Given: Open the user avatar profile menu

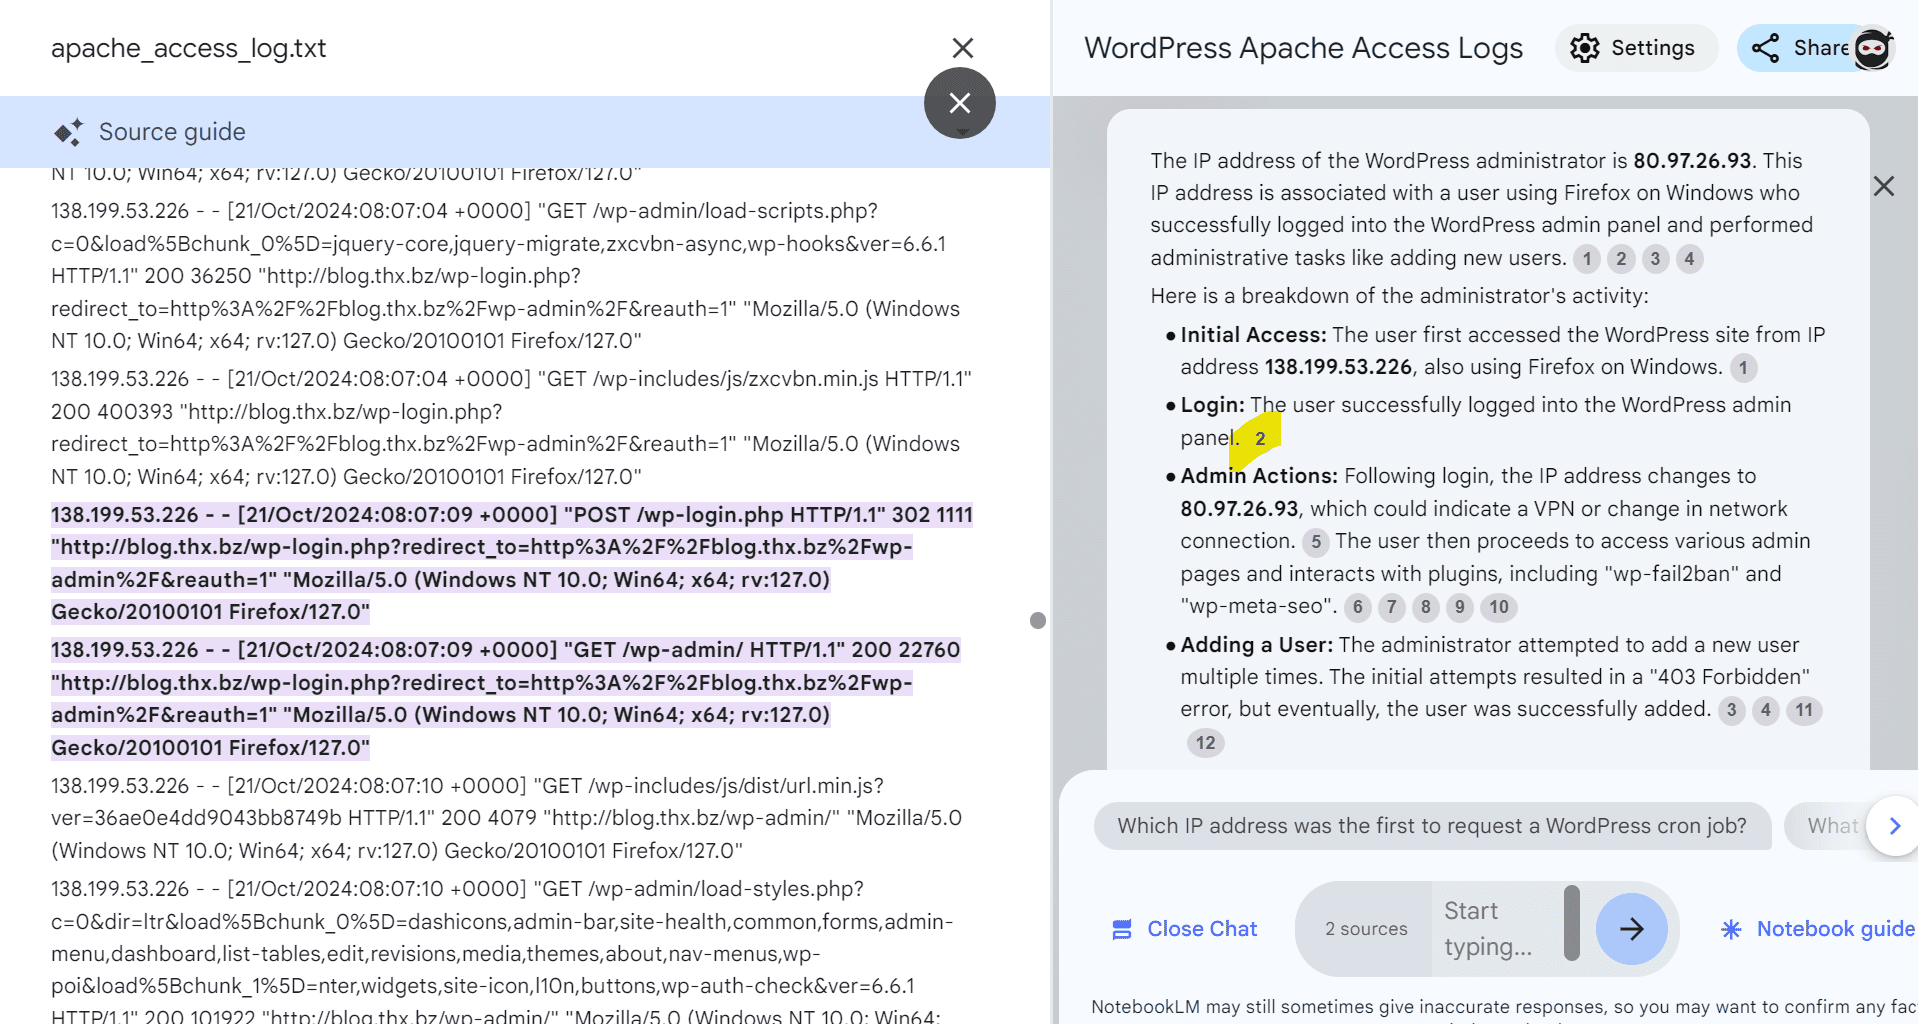Looking at the screenshot, I should coord(1872,48).
